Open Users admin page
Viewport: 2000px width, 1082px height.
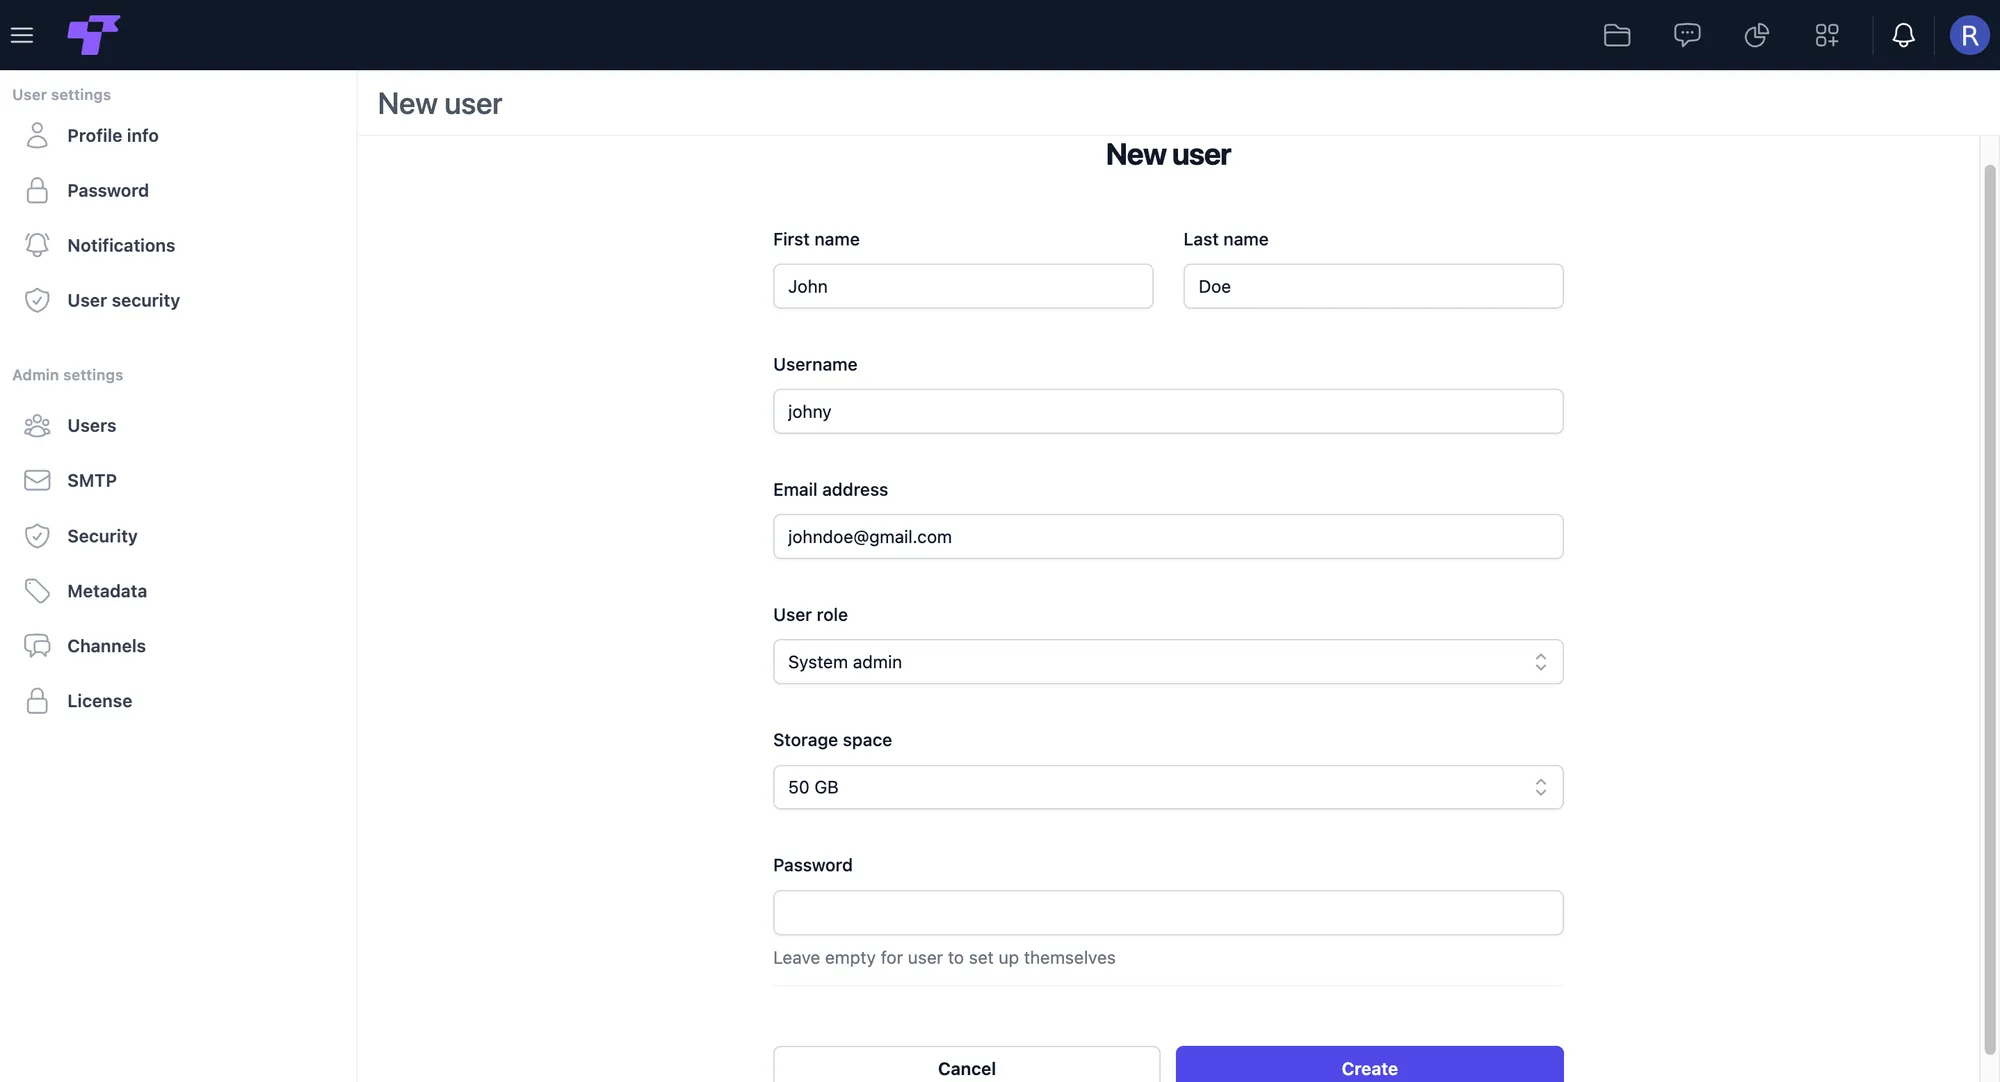(x=91, y=425)
